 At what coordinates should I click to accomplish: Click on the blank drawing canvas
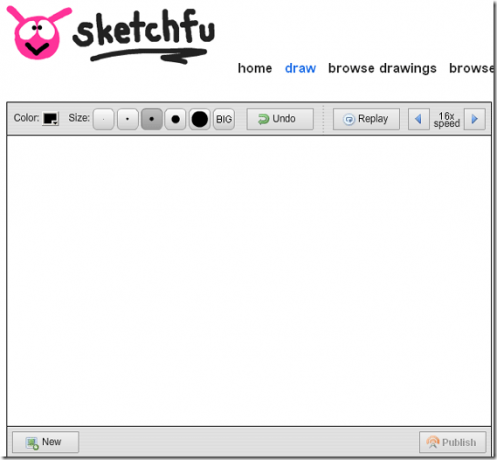pos(249,281)
